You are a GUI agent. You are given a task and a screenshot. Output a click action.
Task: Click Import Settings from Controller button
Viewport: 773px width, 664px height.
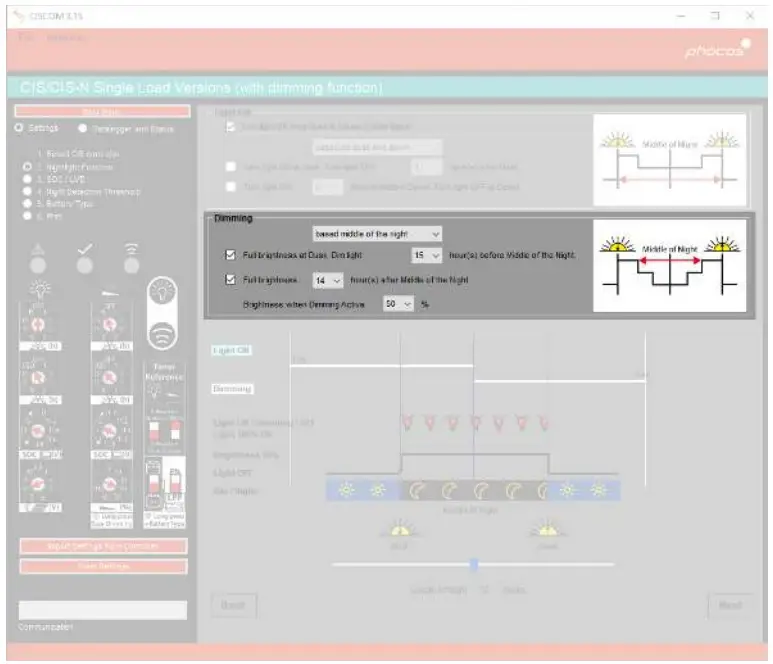pyautogui.click(x=103, y=546)
